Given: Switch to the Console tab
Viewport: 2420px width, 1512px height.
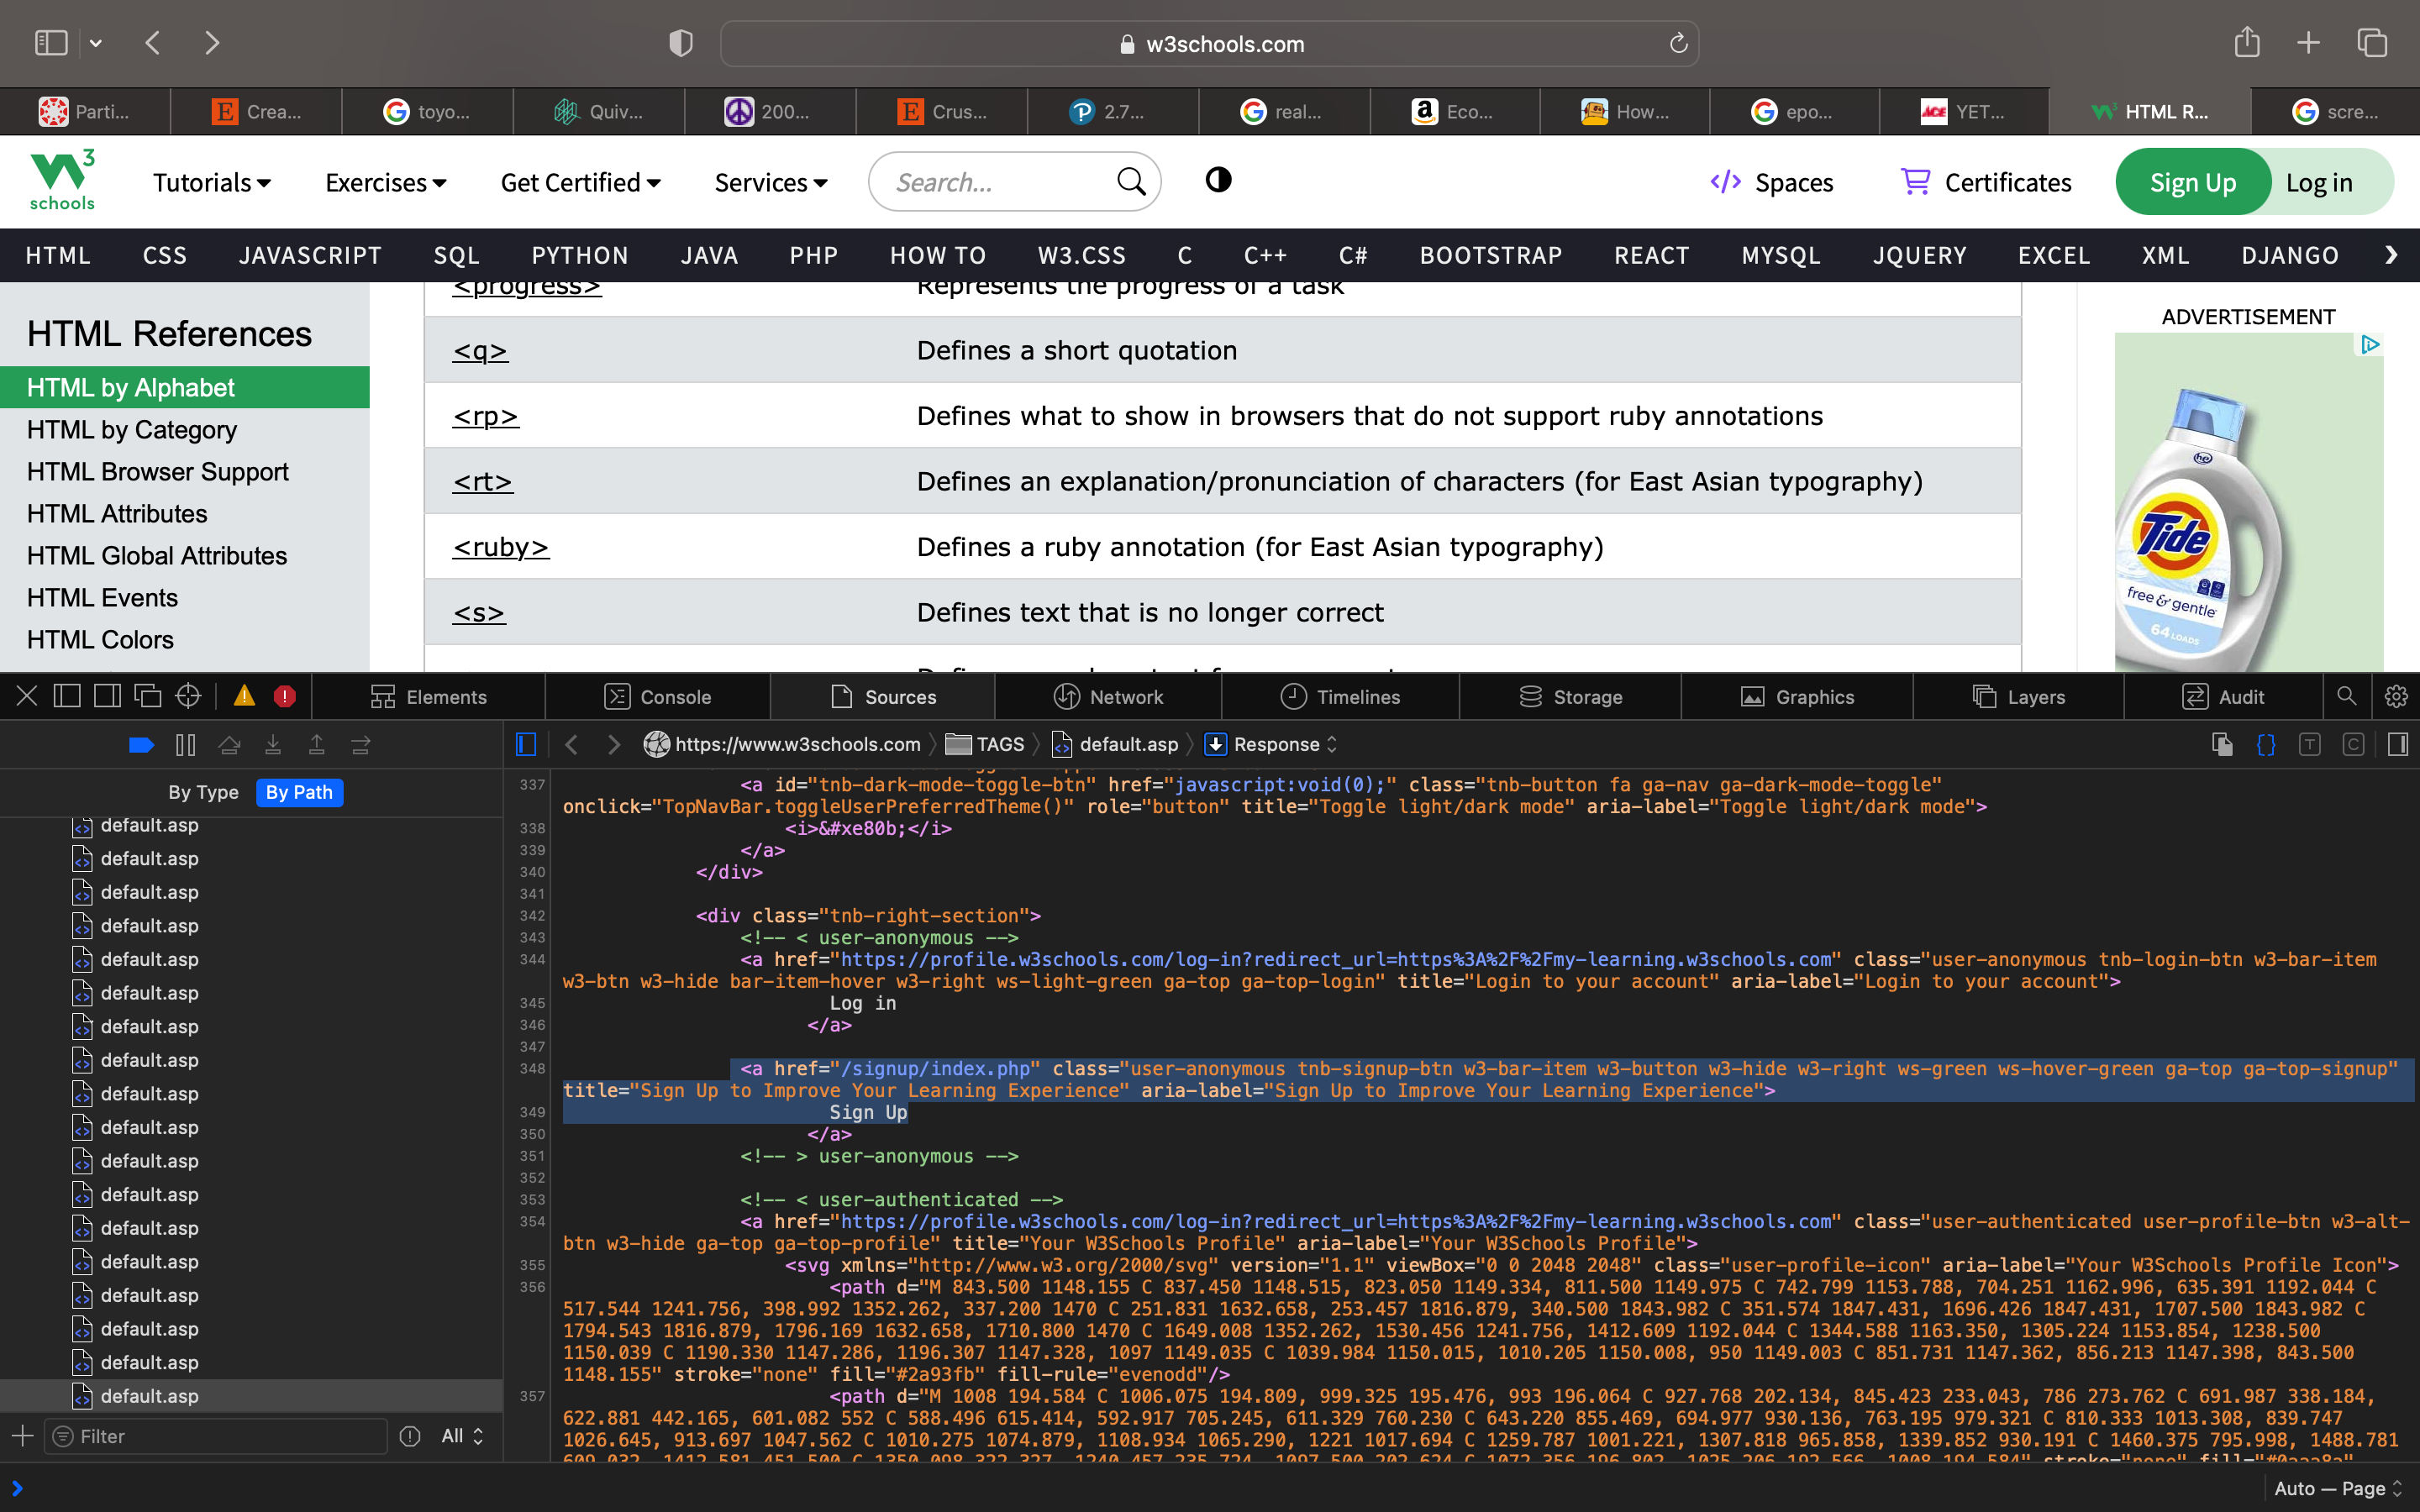Looking at the screenshot, I should (x=658, y=697).
